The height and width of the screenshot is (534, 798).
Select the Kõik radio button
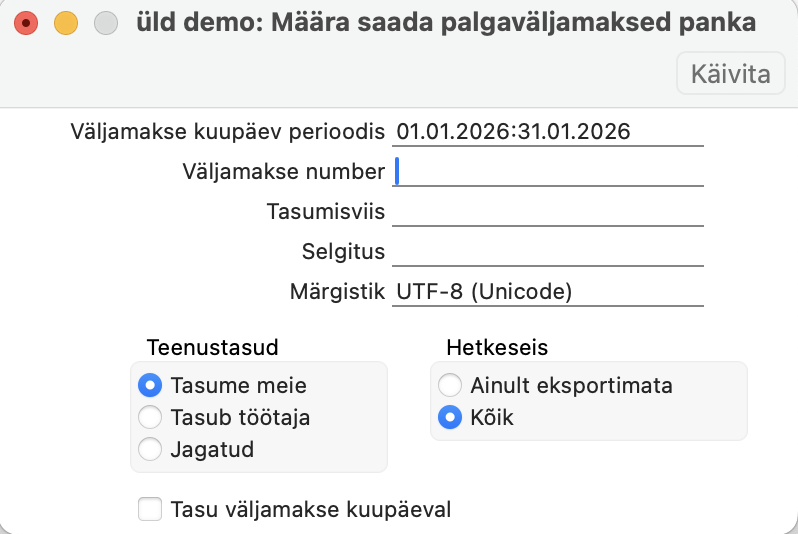tap(450, 417)
